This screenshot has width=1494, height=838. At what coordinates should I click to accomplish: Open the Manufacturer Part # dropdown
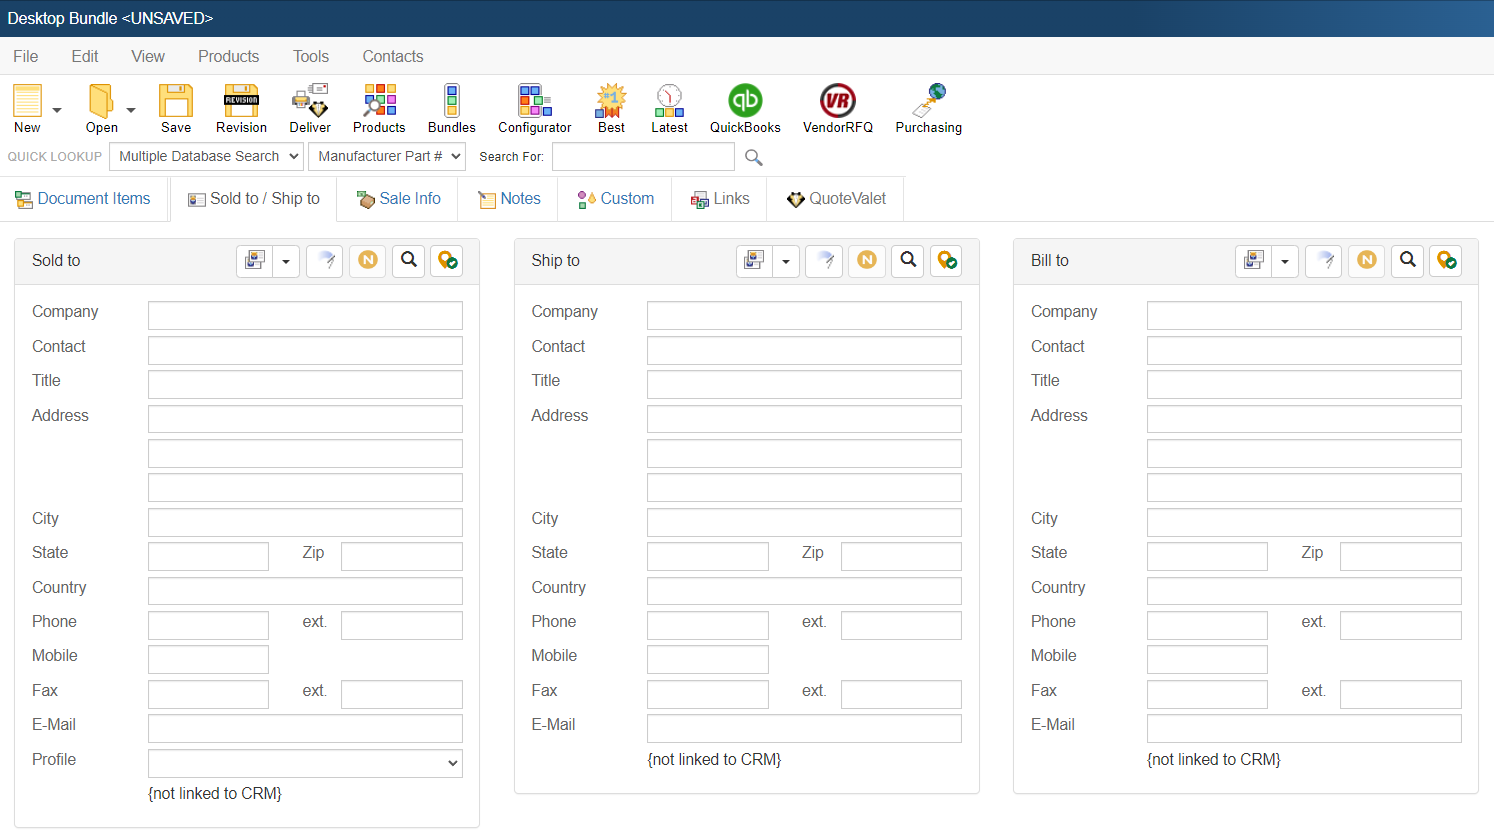click(387, 156)
